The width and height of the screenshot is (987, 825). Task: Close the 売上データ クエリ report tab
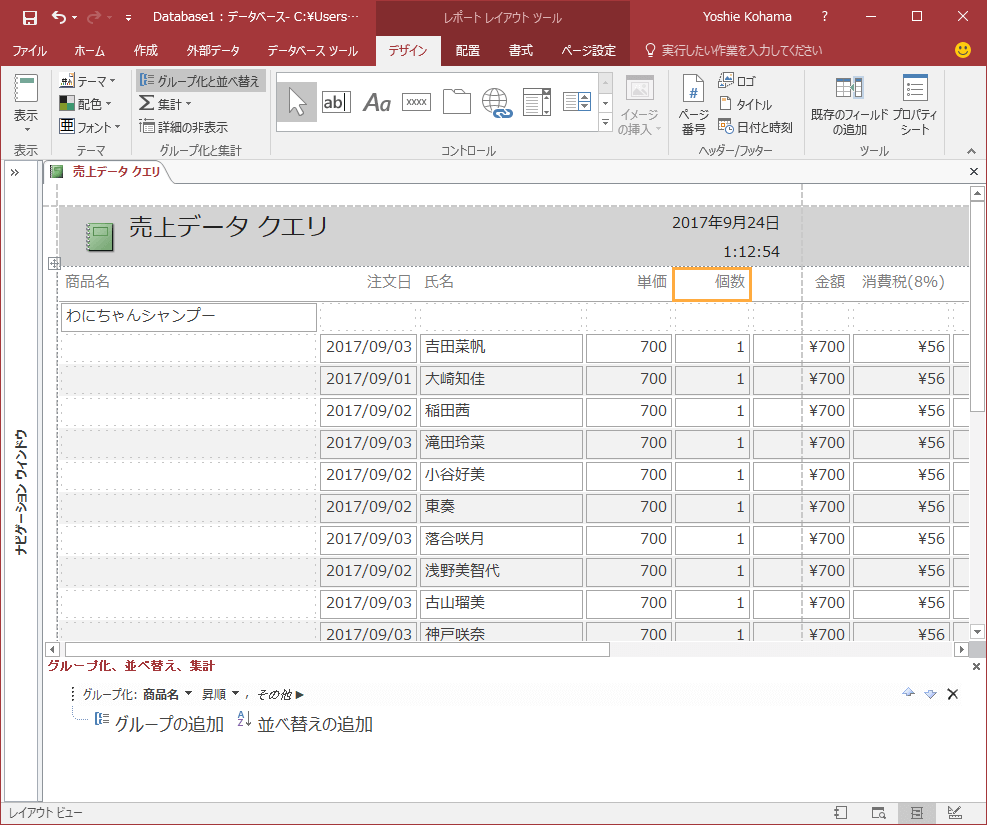click(974, 172)
